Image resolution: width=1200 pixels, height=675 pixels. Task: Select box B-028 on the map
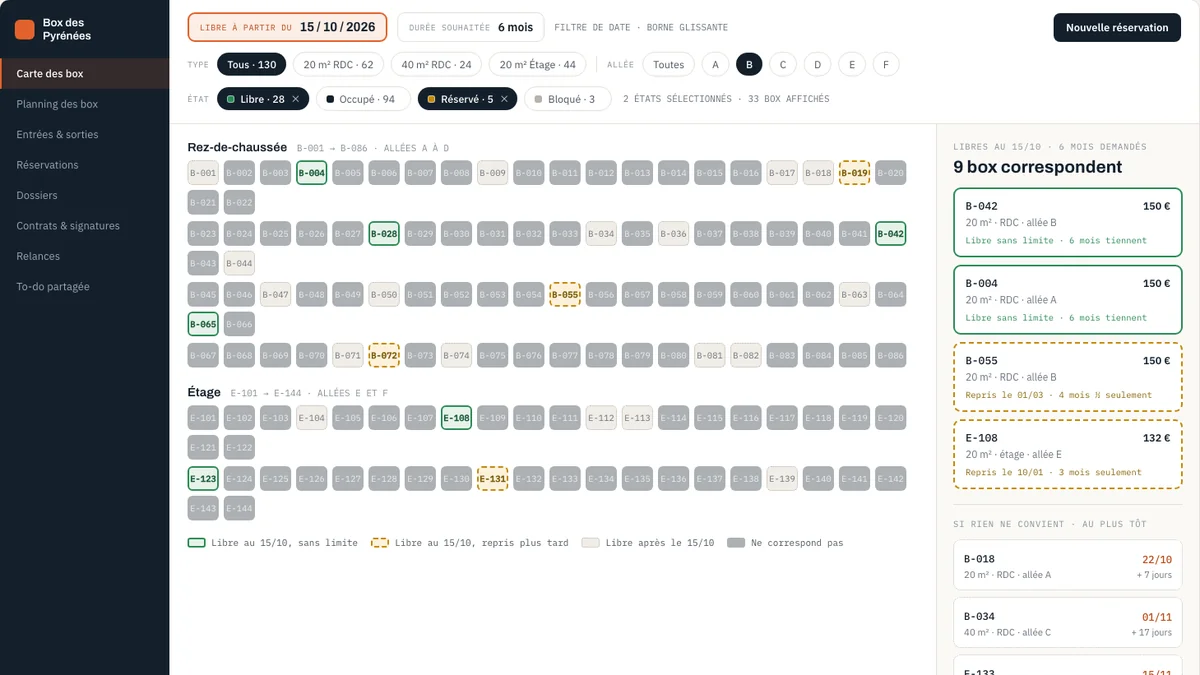click(384, 234)
